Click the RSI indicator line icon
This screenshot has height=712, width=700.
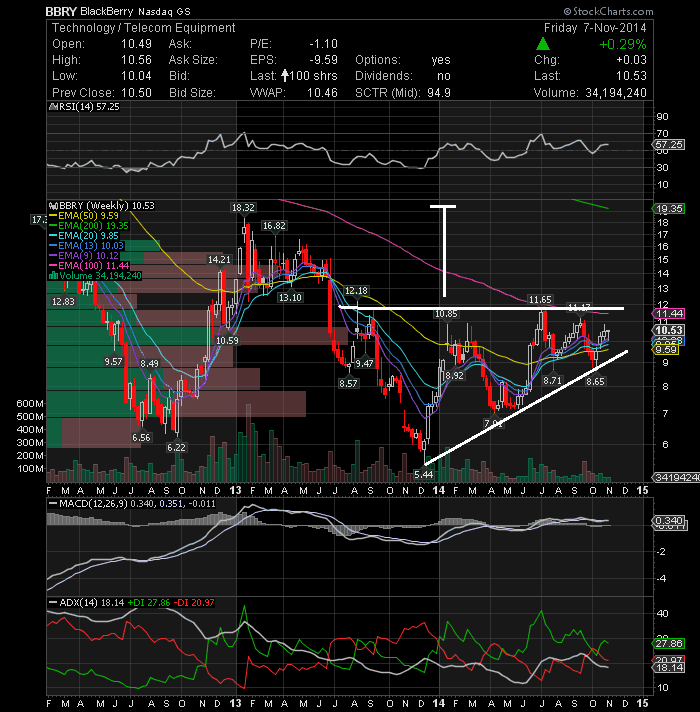[53, 107]
